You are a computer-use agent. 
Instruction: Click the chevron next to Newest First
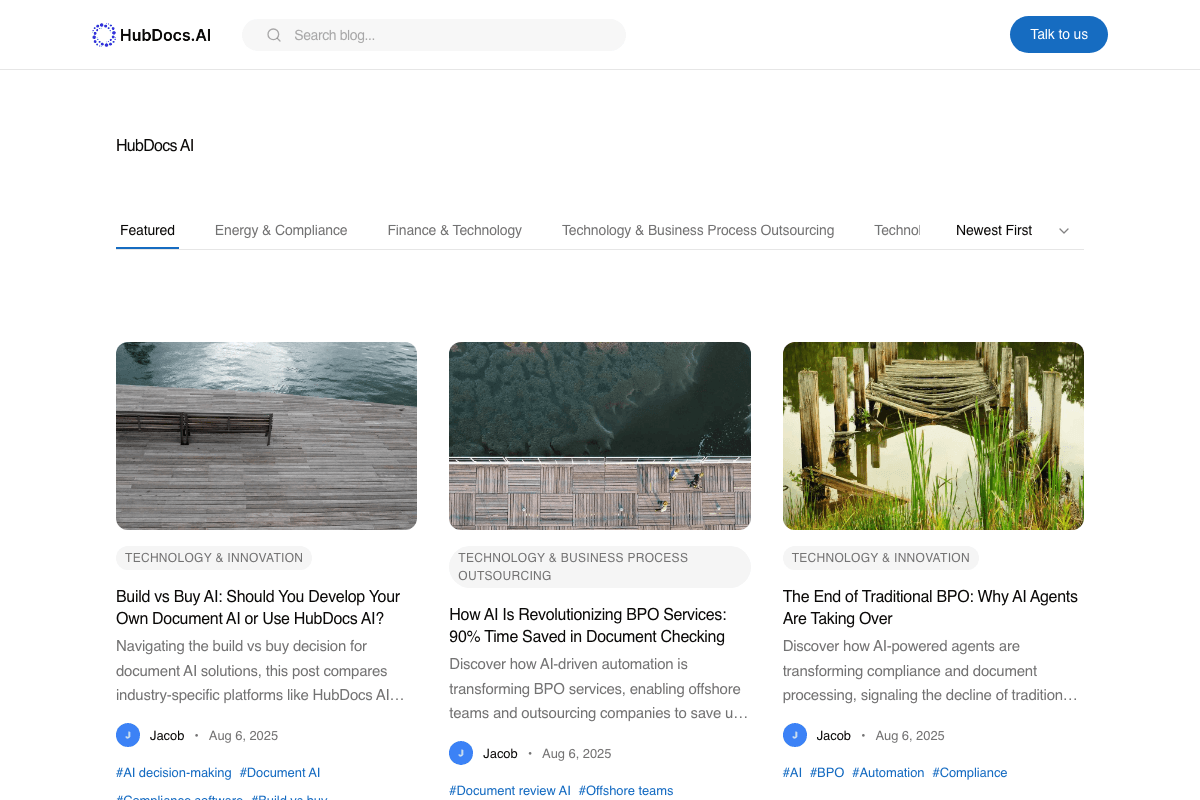(x=1064, y=230)
